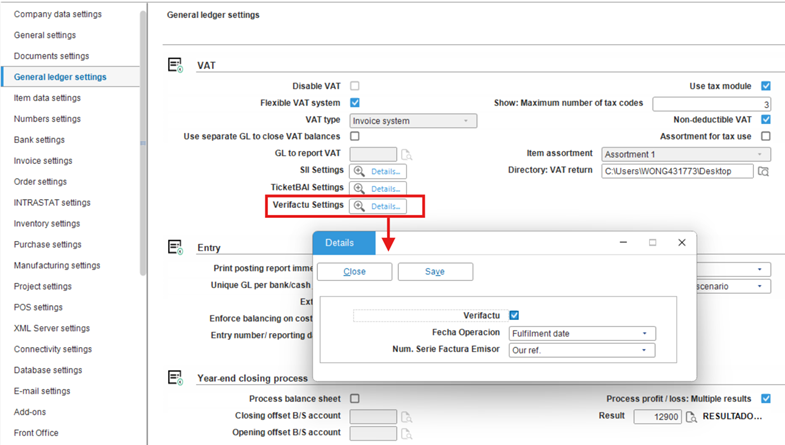Viewport: 785px width, 445px height.
Task: Uncheck the Use tax module checkbox
Action: click(766, 86)
